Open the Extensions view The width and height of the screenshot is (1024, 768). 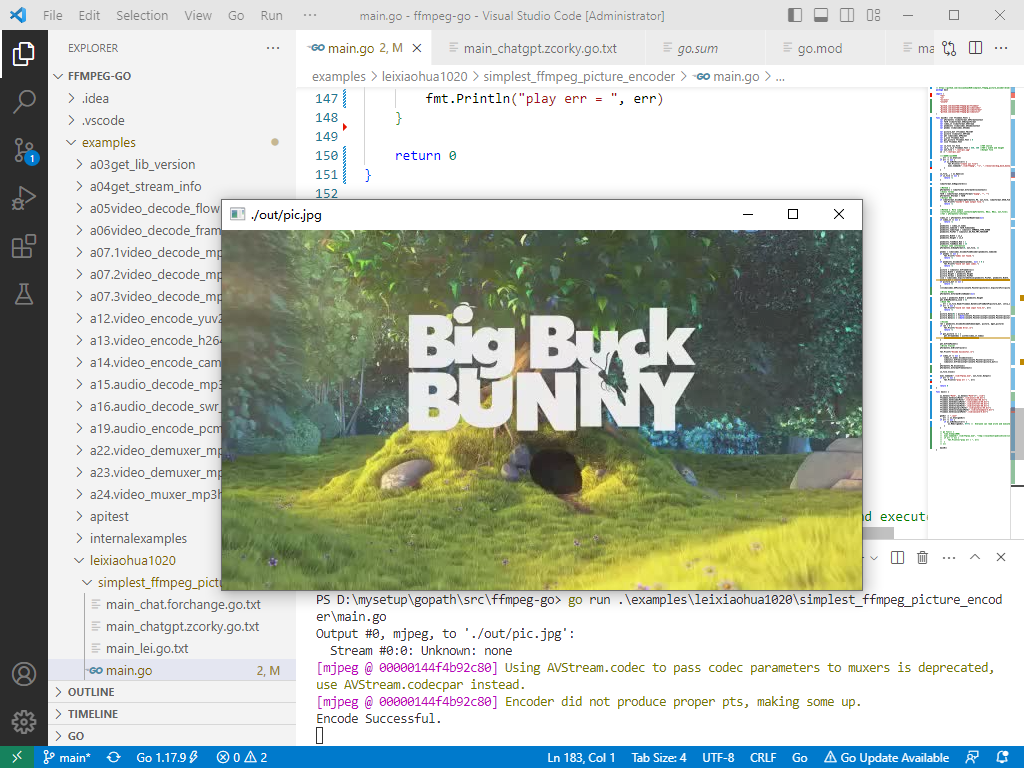coord(24,246)
